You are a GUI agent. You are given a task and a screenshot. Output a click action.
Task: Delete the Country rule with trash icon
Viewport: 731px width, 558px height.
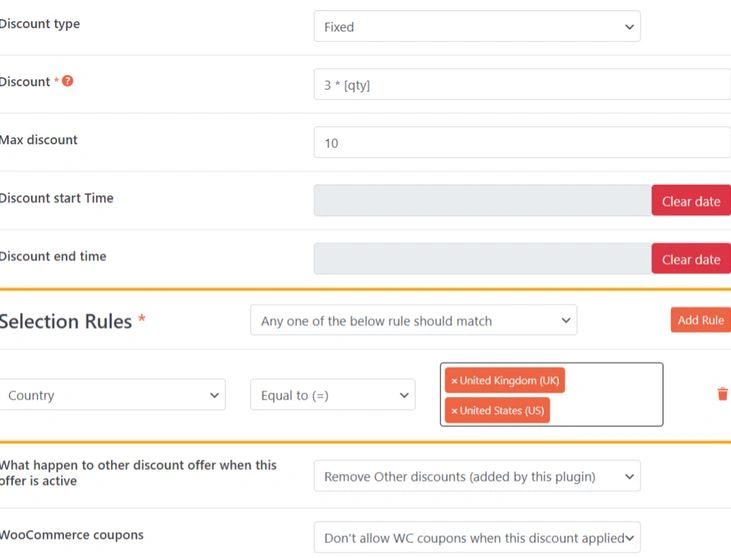click(x=722, y=394)
